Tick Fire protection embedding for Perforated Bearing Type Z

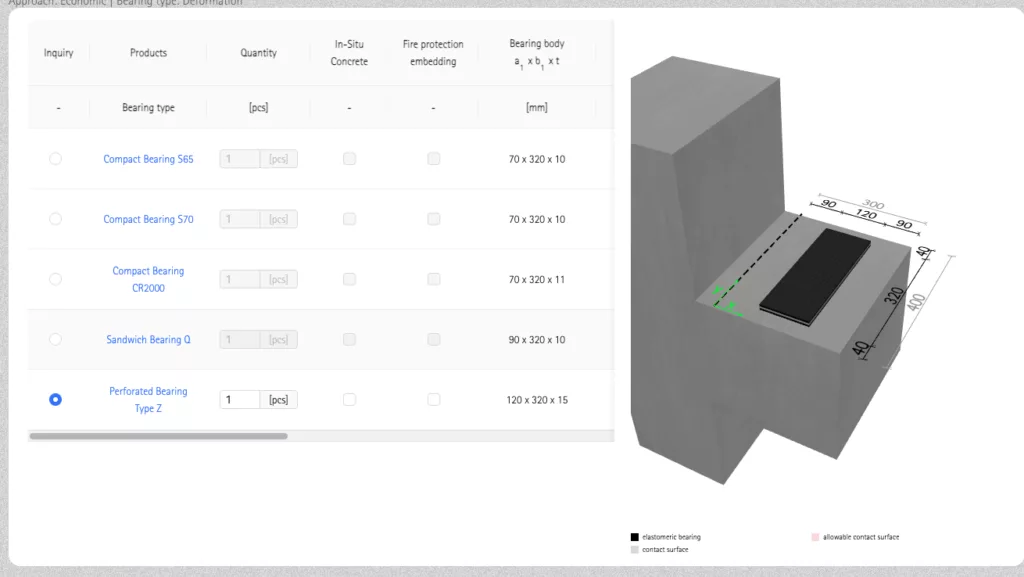click(434, 399)
